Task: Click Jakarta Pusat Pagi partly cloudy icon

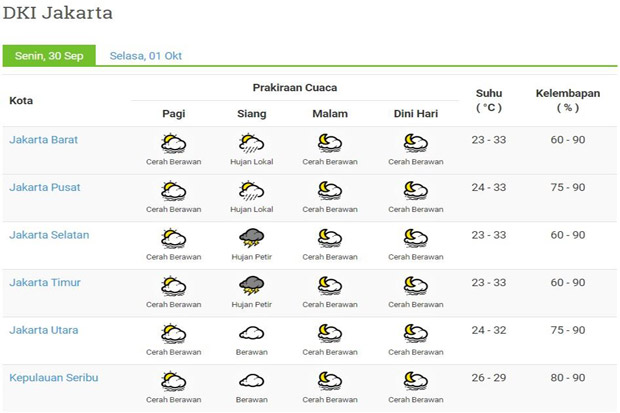Action: [x=173, y=191]
